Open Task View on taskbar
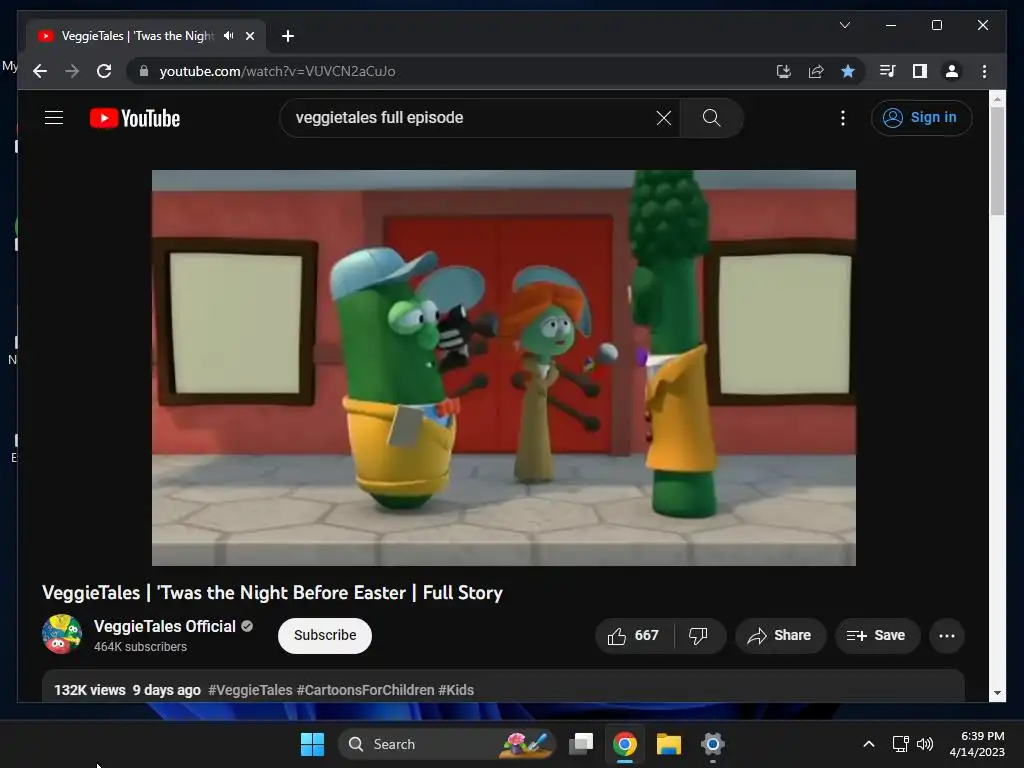The width and height of the screenshot is (1024, 768). coord(581,744)
